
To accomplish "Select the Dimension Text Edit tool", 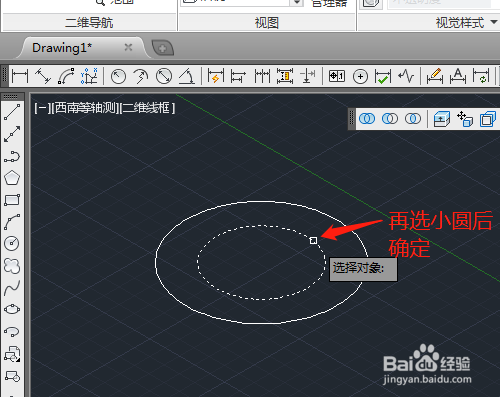I will [458, 76].
